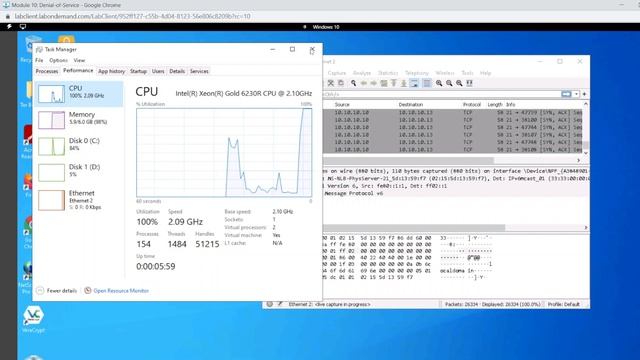The height and width of the screenshot is (360, 640).
Task: Click lab client lightning bolt icon
Action: pos(9,27)
